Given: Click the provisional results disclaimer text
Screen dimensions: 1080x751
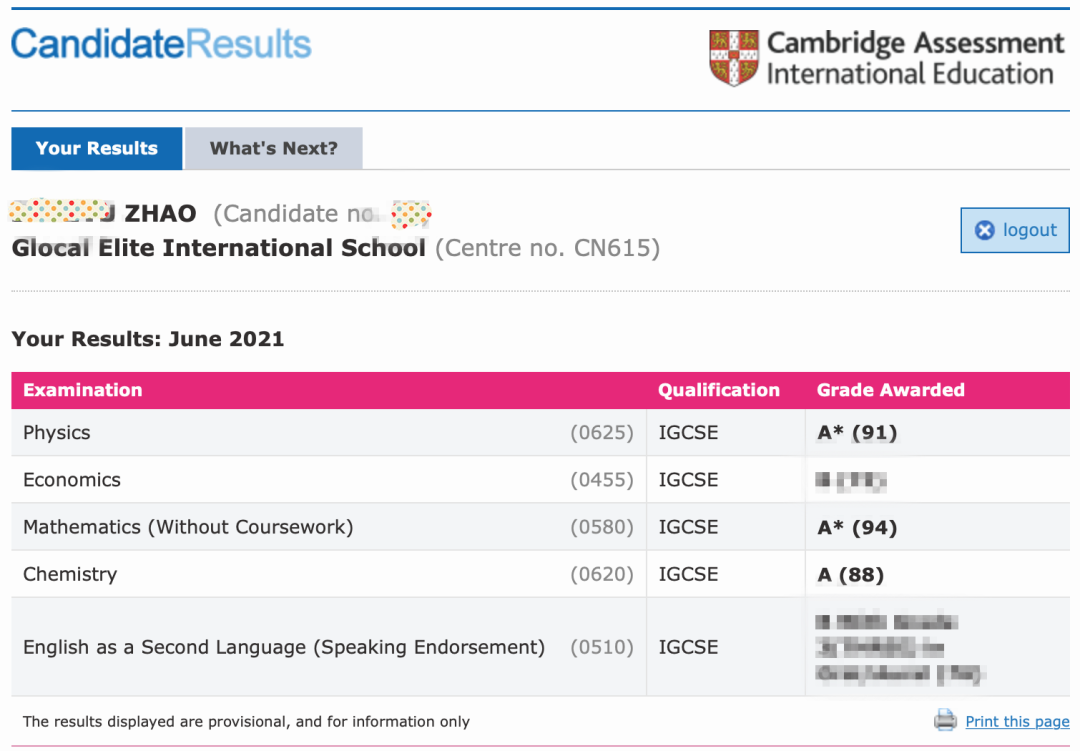Looking at the screenshot, I should click(246, 721).
